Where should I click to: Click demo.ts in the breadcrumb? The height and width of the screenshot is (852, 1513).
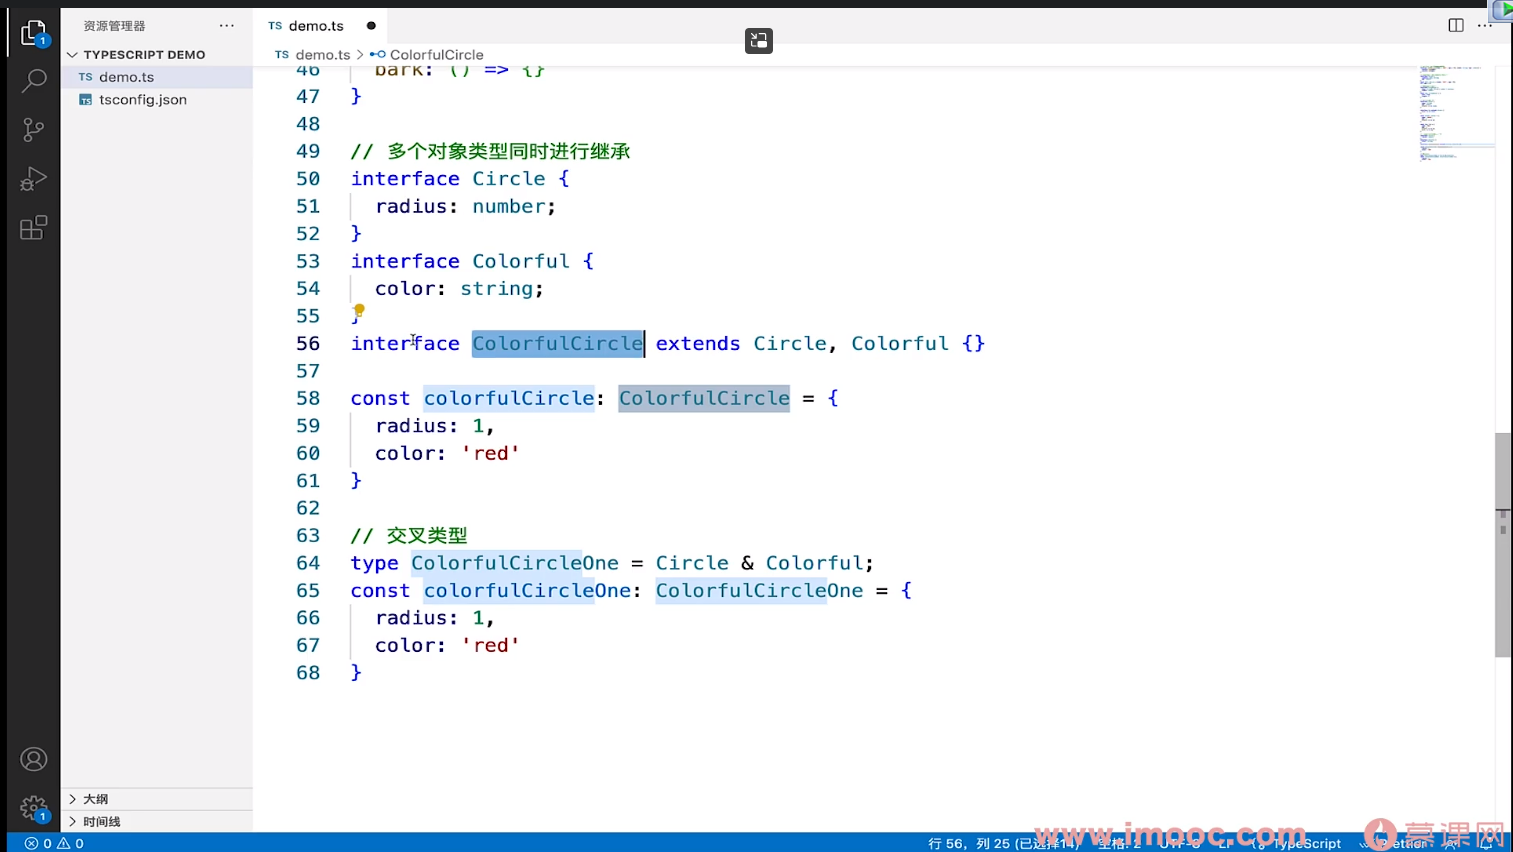[322, 55]
